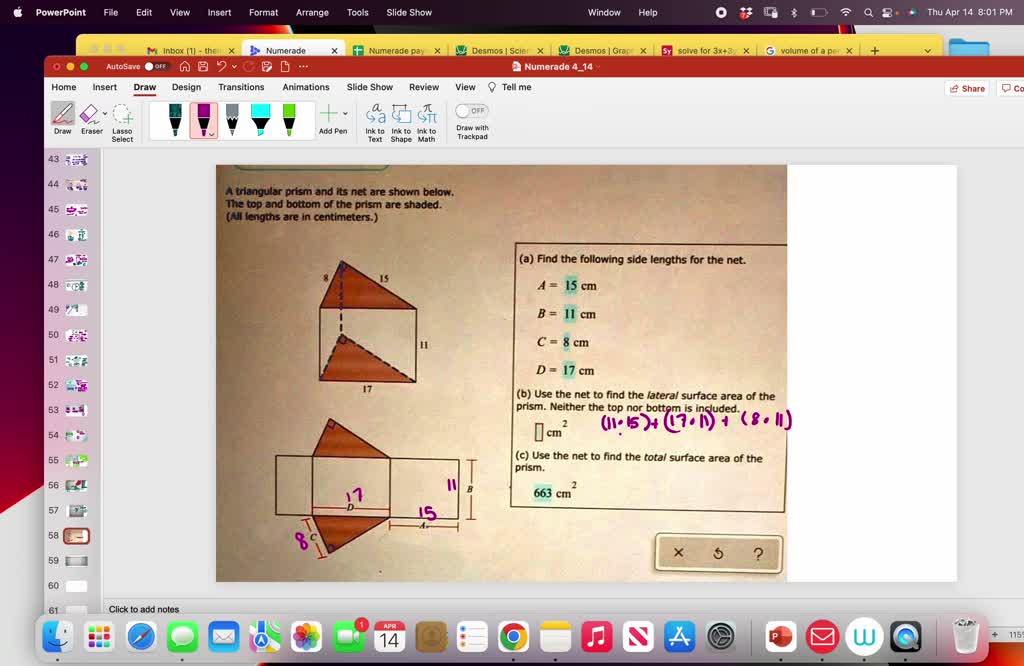Expand the Undo dropdown arrow
The image size is (1024, 666).
coord(233,67)
